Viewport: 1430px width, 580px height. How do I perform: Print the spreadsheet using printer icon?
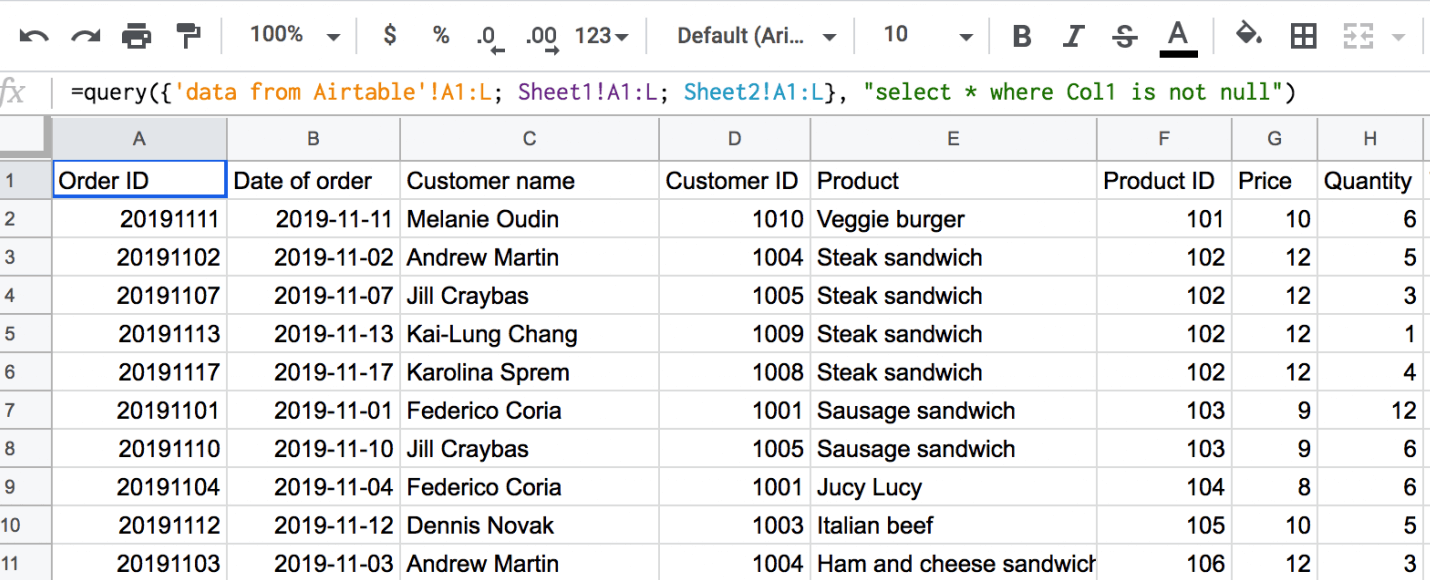(137, 37)
